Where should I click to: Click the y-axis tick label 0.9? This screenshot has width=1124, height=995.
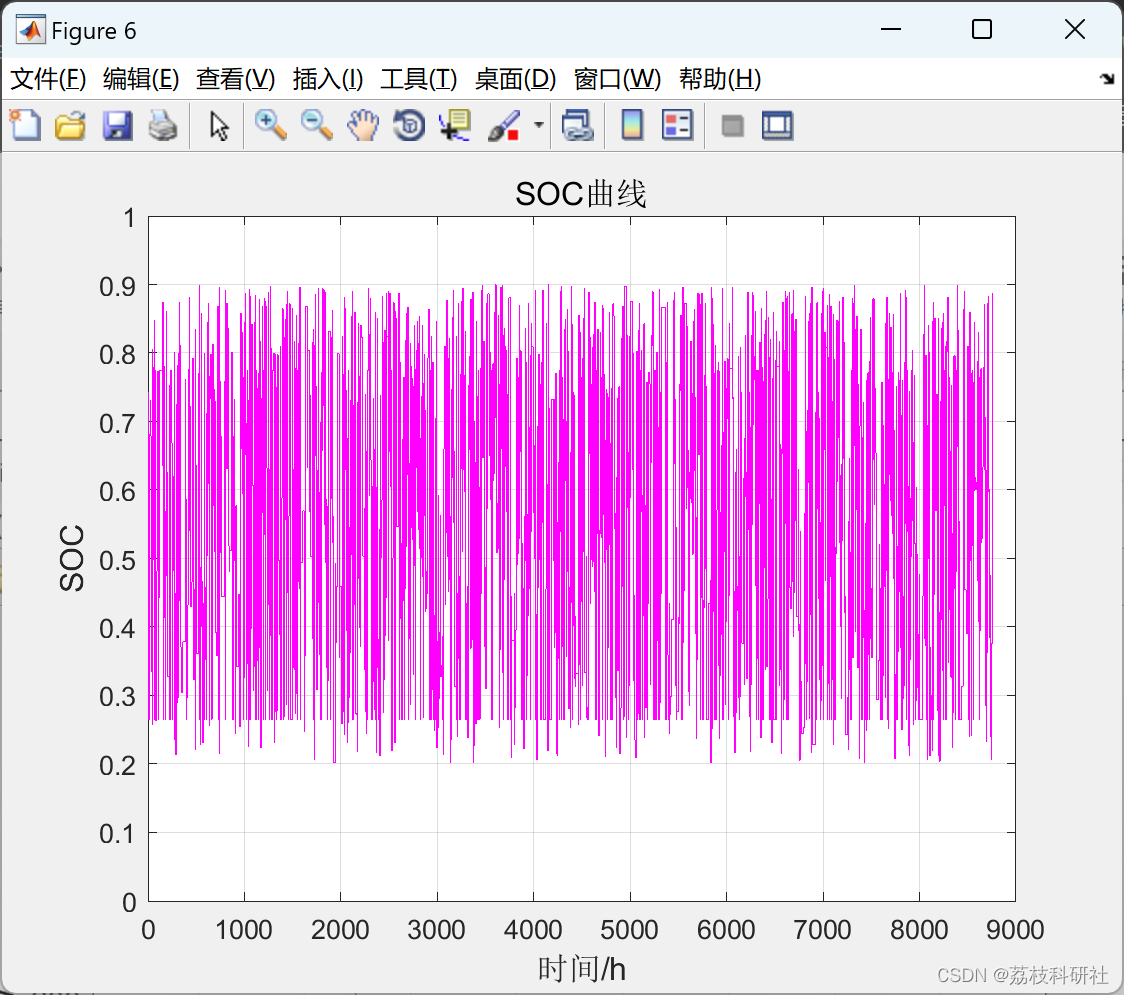(x=118, y=287)
